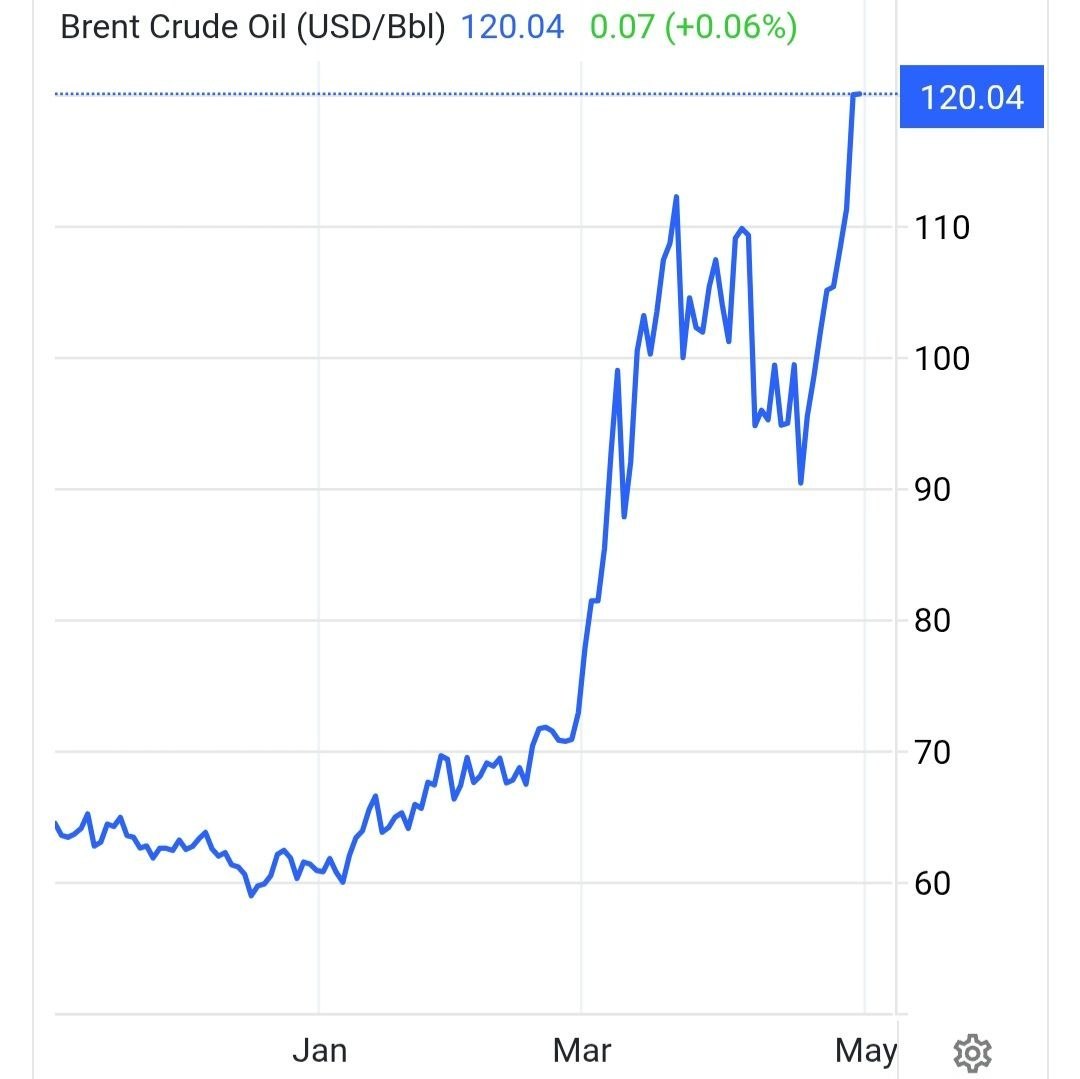
Task: Open the chart settings gear icon
Action: coord(972,1052)
